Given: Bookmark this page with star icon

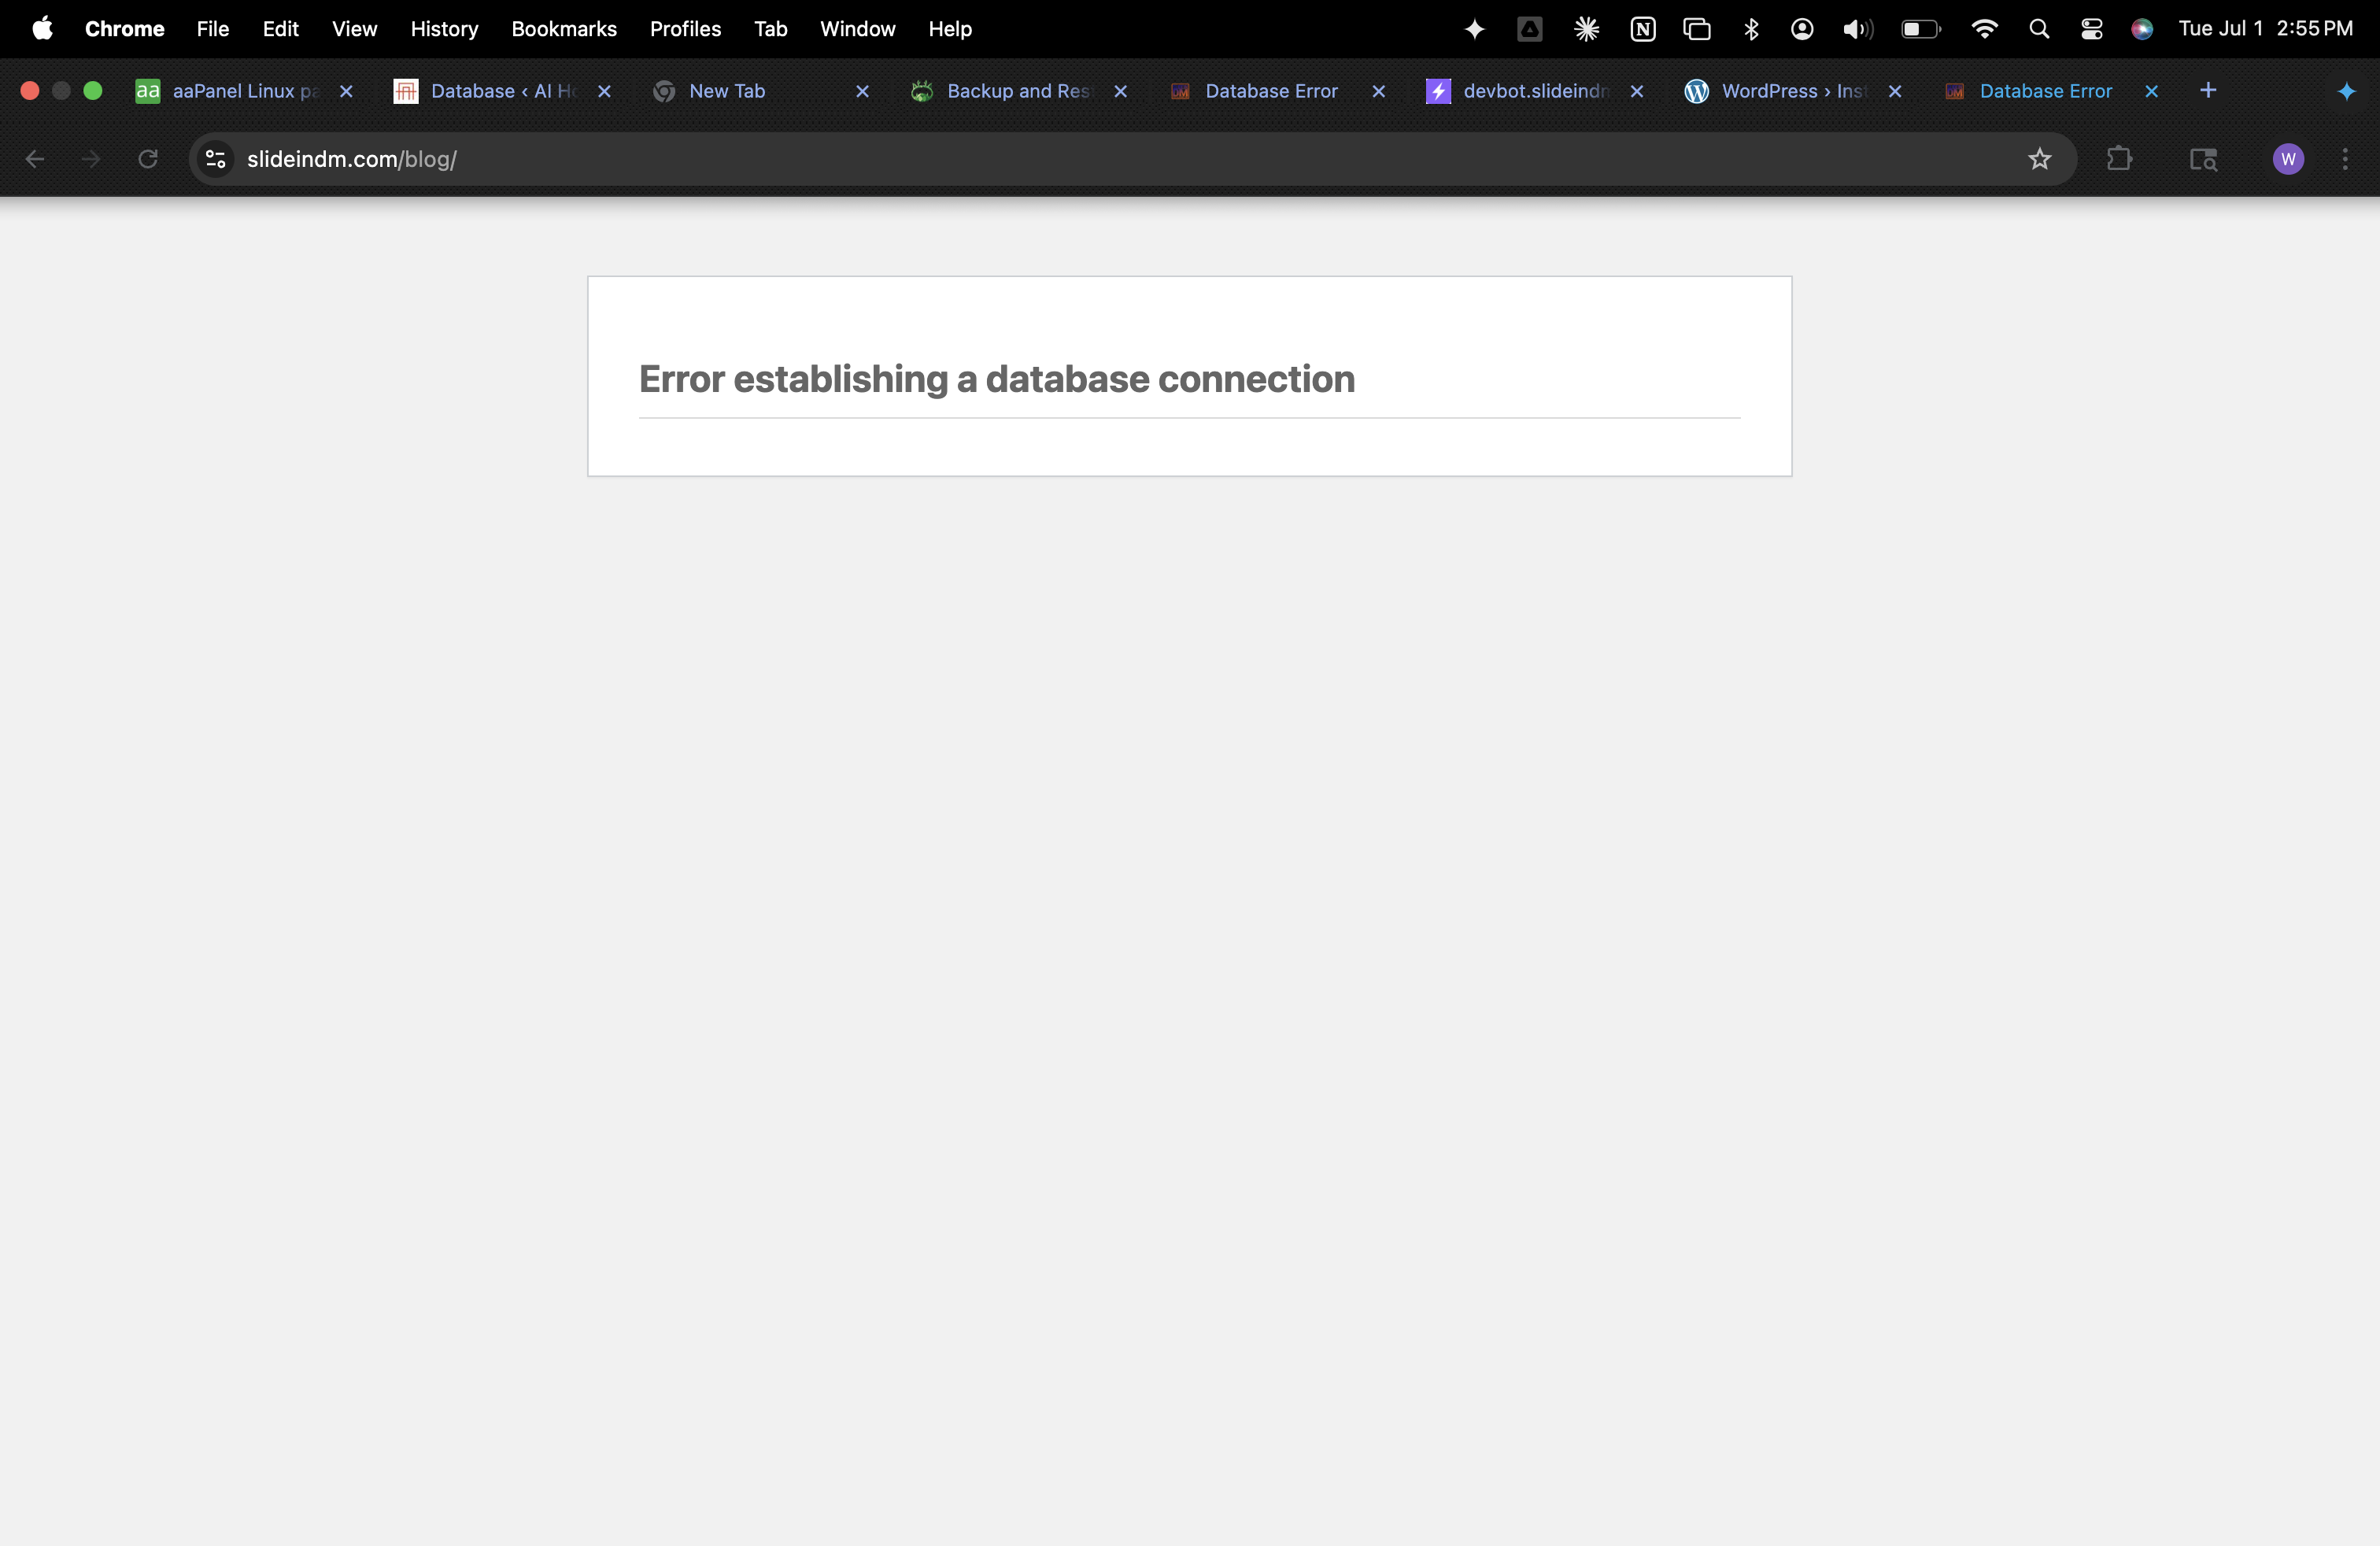Looking at the screenshot, I should 2039,159.
